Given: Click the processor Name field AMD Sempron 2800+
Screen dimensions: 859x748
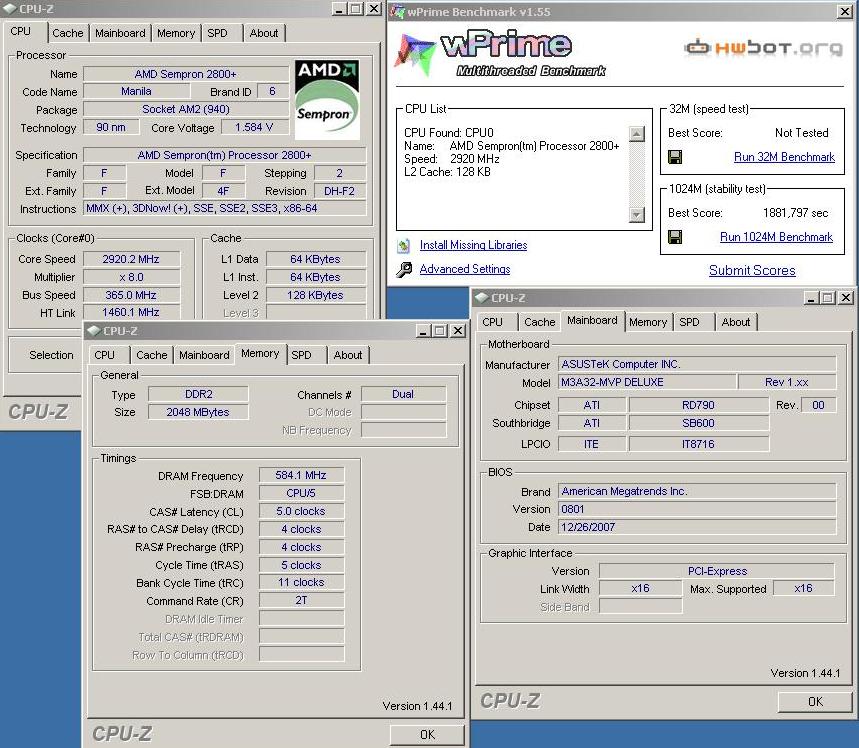Looking at the screenshot, I should coord(186,74).
